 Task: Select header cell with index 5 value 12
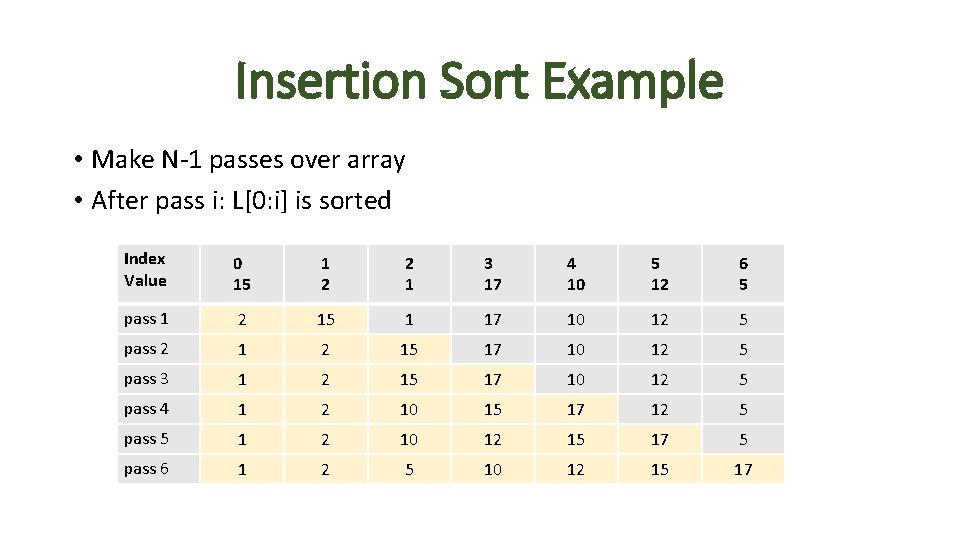[659, 274]
